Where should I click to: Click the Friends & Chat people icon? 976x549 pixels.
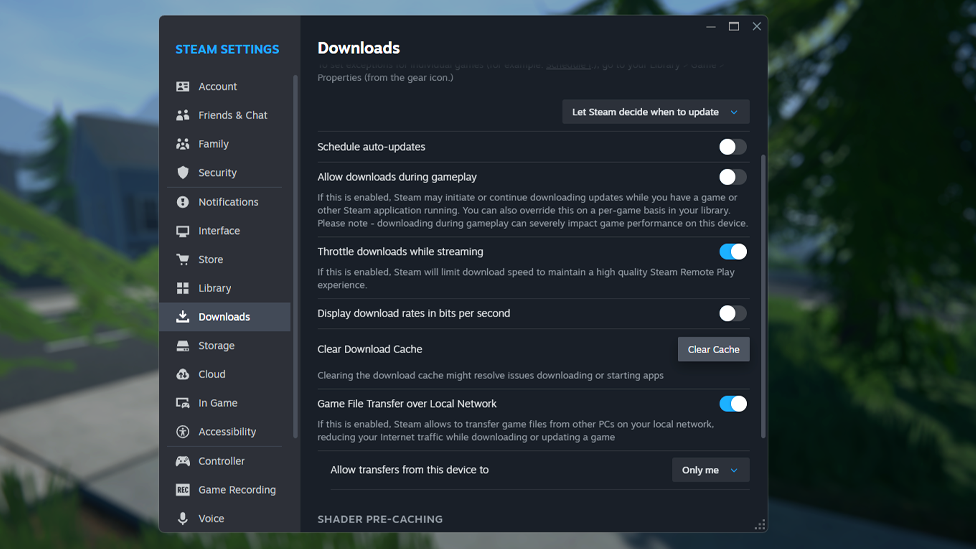pos(182,115)
